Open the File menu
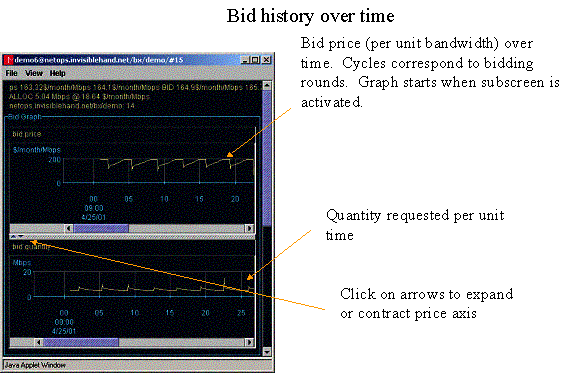The height and width of the screenshot is (373, 576). (x=11, y=73)
